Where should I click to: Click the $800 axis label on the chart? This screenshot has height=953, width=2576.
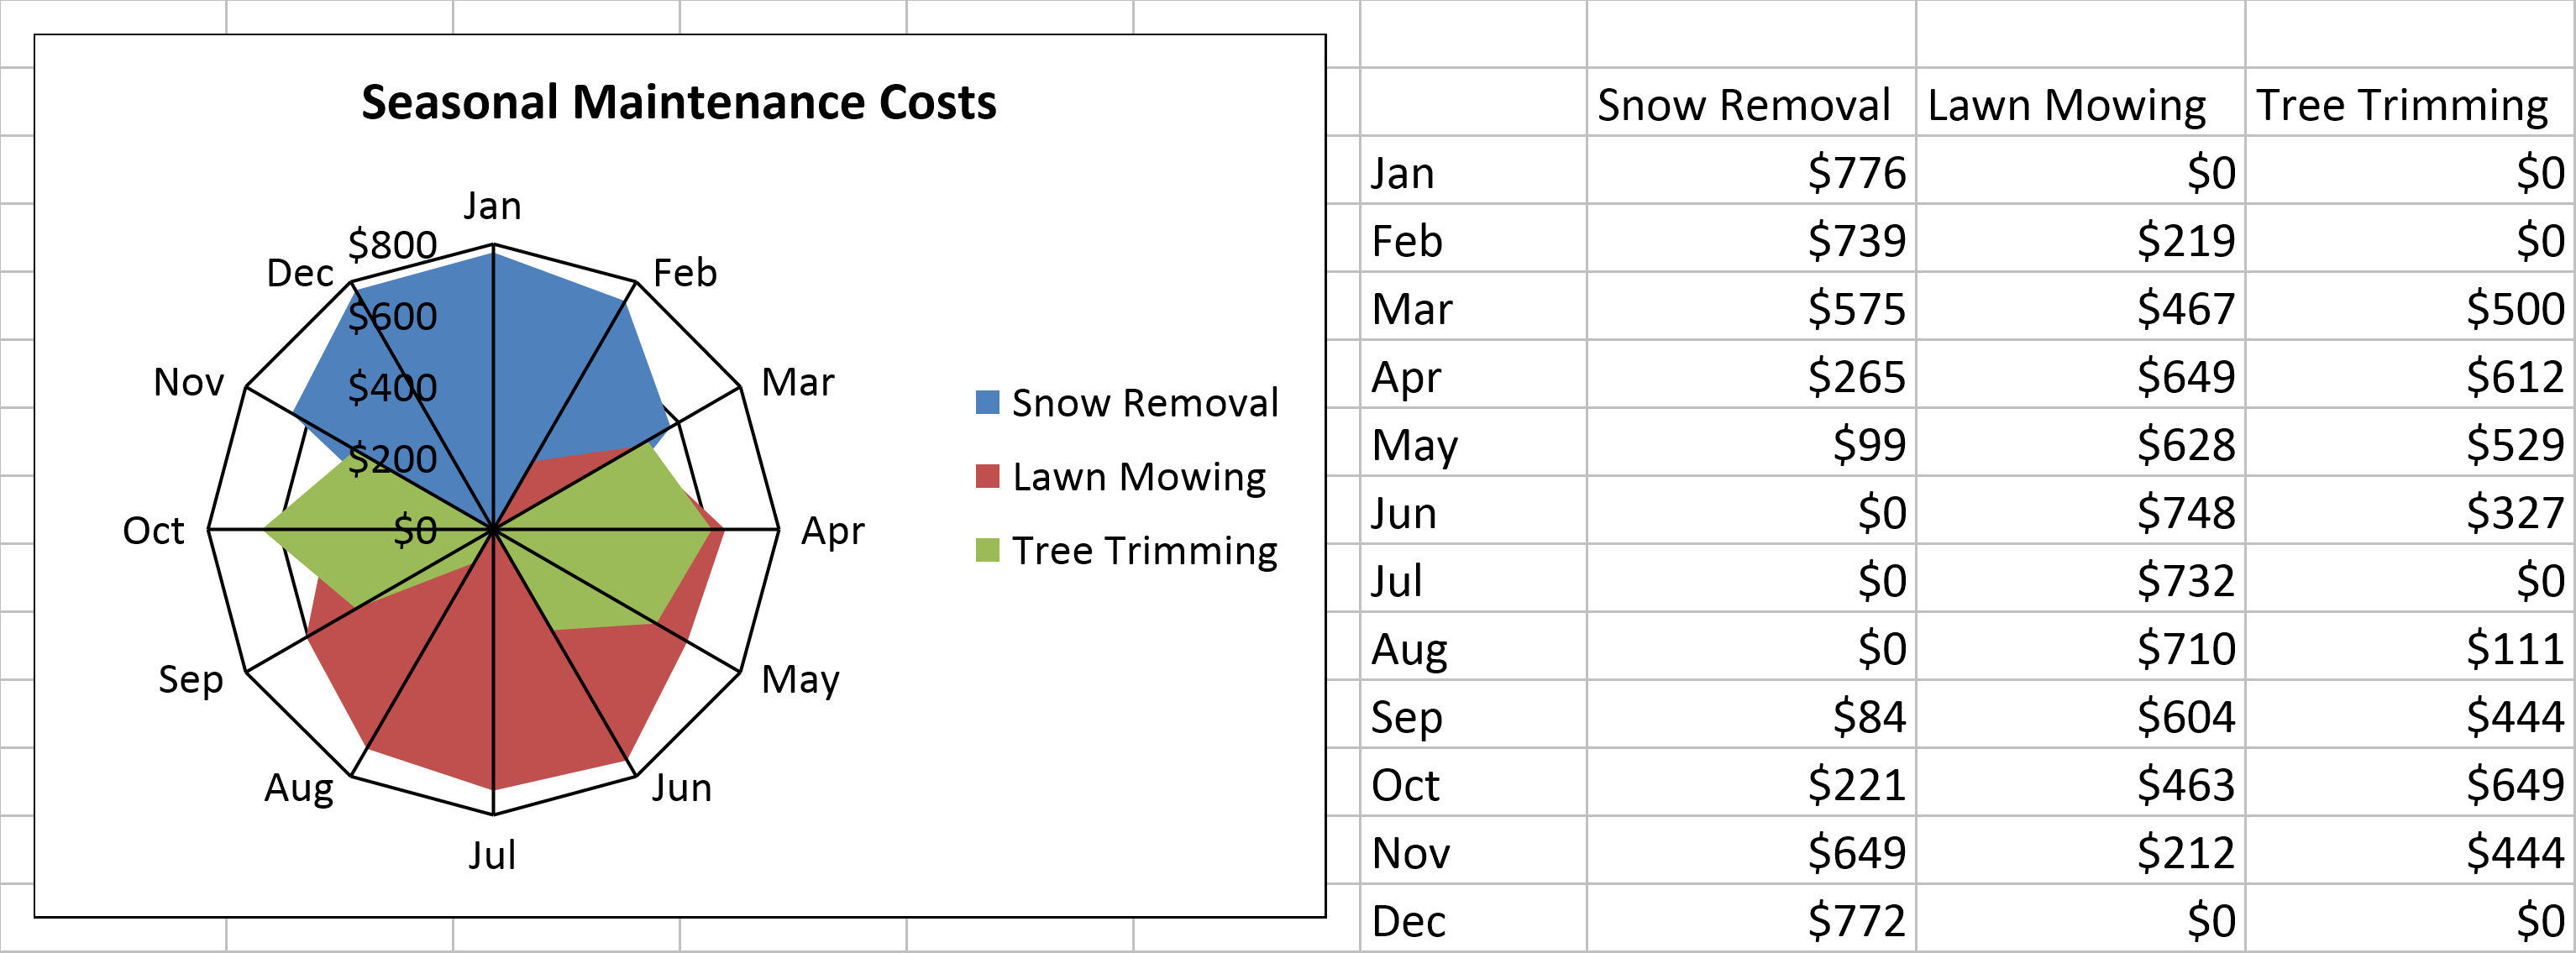click(x=392, y=244)
